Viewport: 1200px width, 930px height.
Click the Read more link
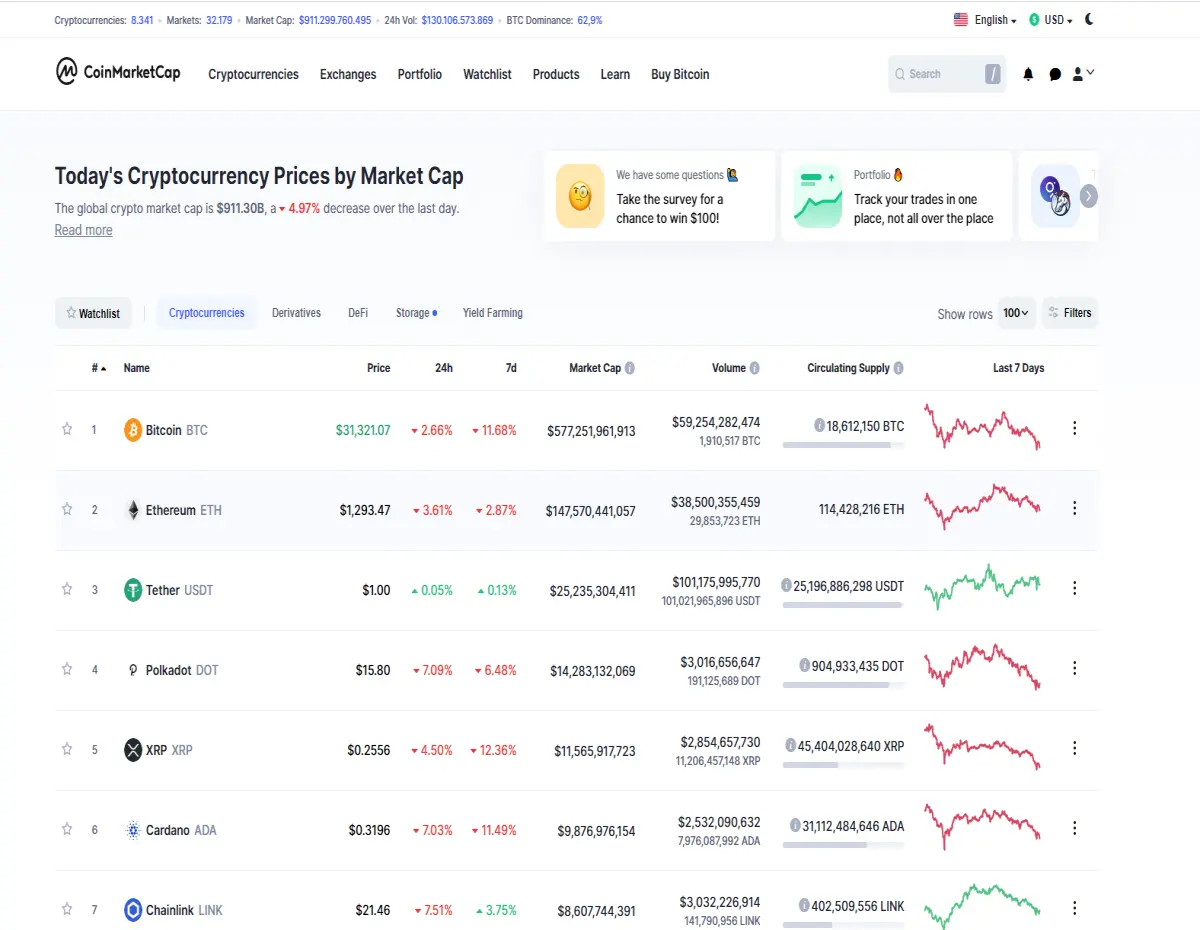coord(83,230)
